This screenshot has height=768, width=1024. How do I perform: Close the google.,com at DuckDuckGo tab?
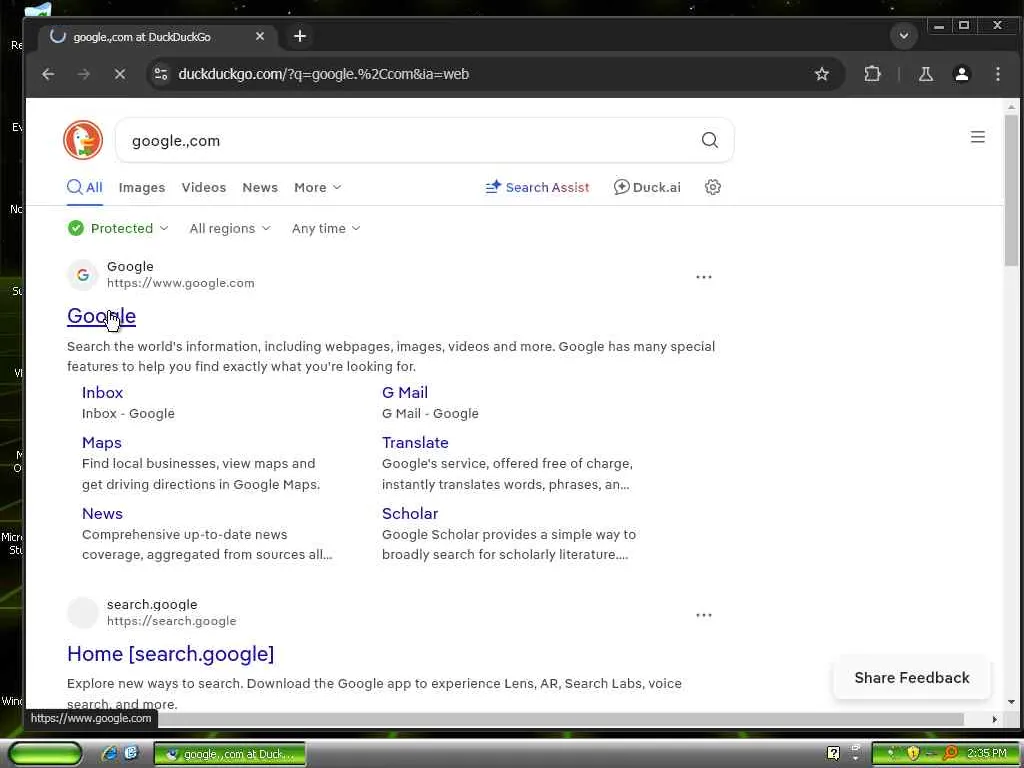pos(260,37)
